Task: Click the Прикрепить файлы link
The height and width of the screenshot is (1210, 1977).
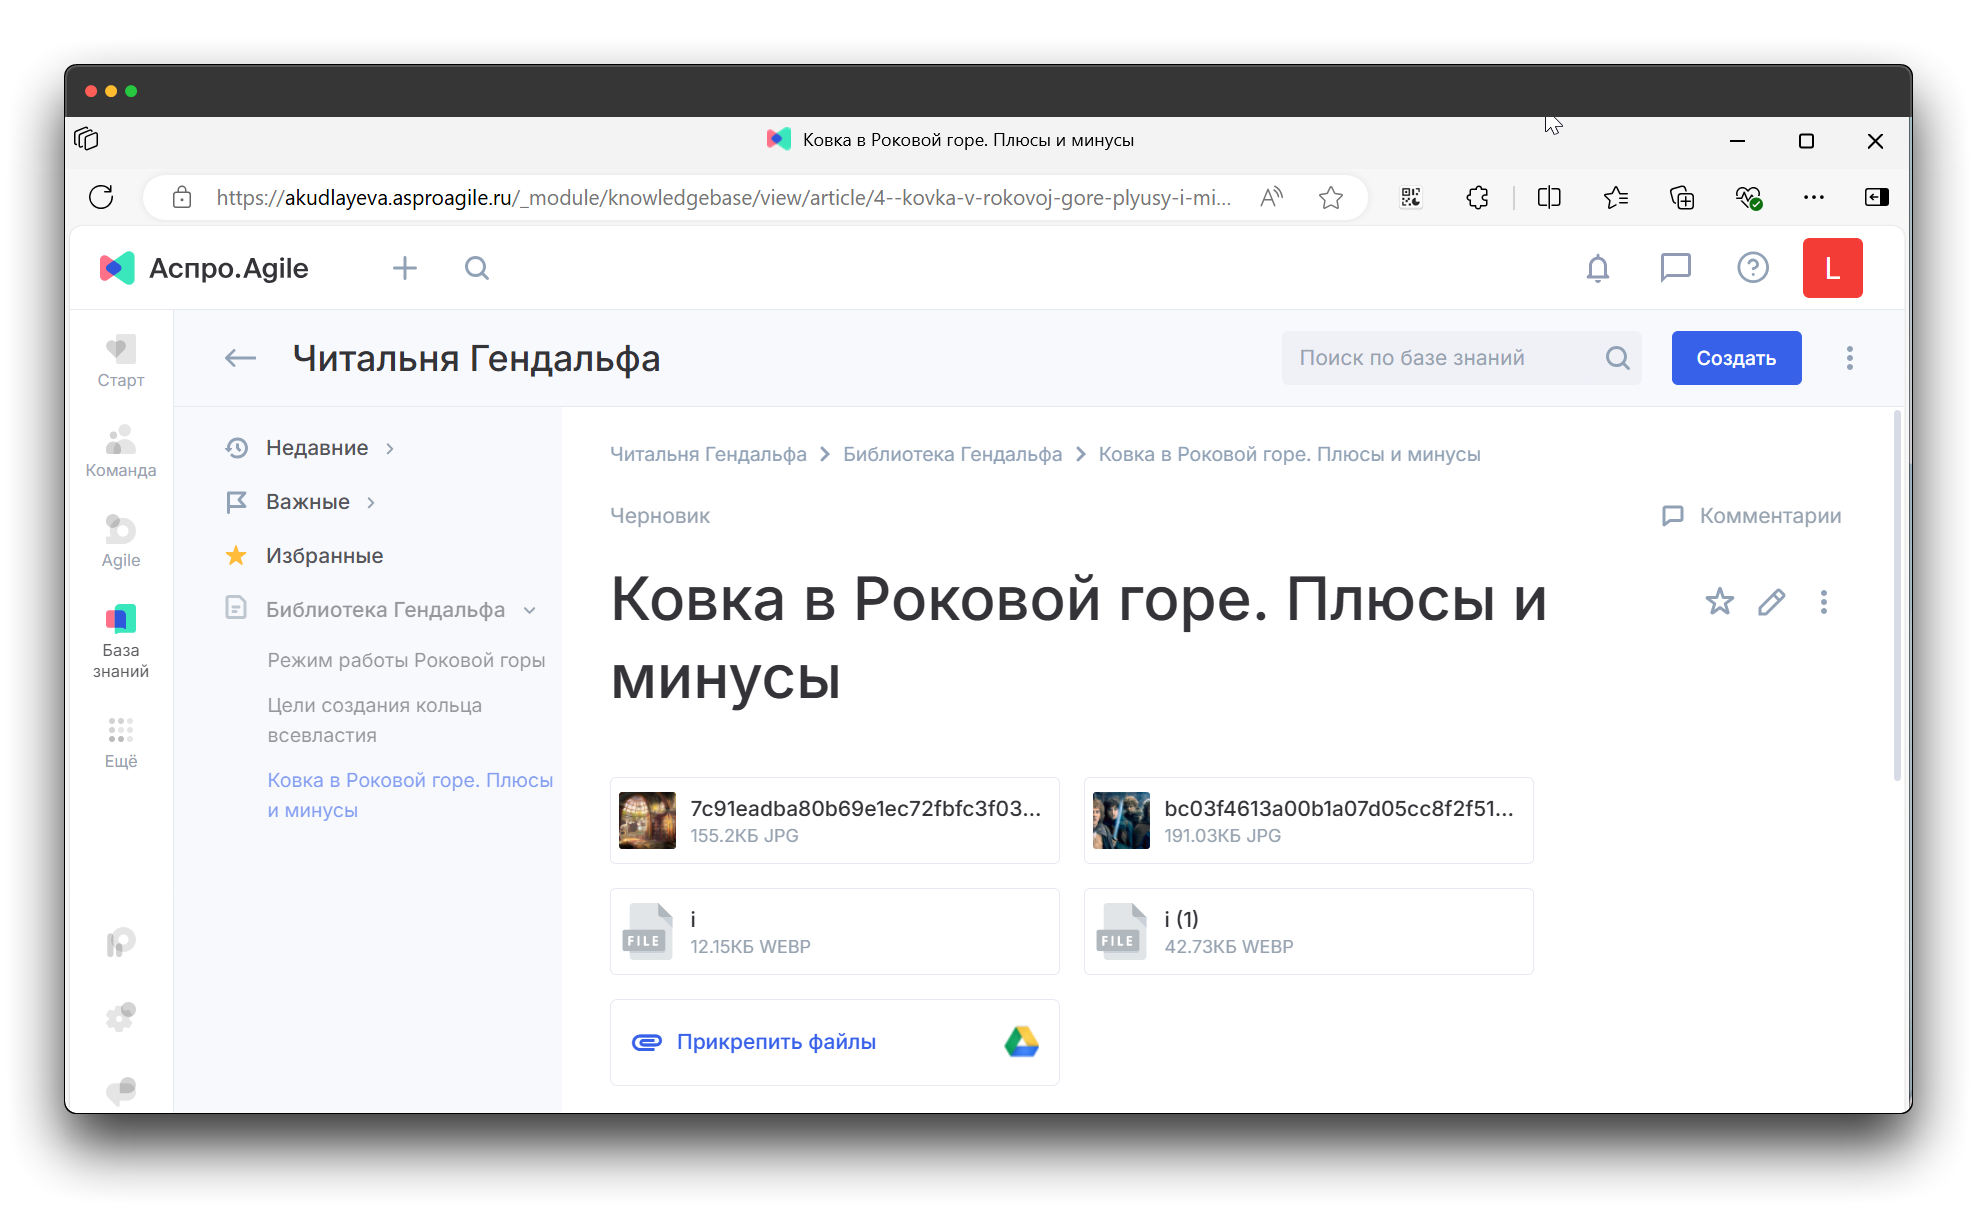Action: coord(776,1042)
